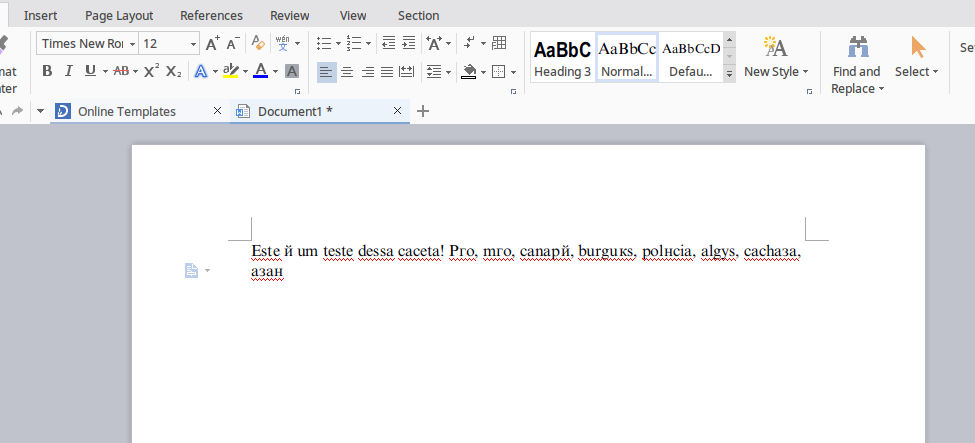Image resolution: width=975 pixels, height=443 pixels.
Task: Apply the Heading 3 style
Action: pos(562,57)
